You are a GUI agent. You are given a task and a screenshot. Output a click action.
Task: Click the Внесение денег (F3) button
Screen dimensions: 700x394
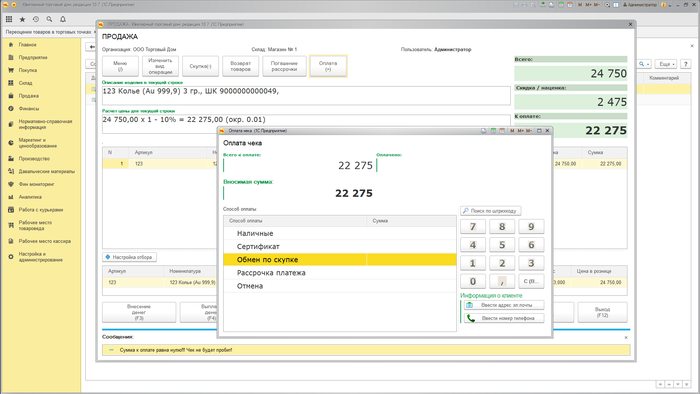click(x=139, y=312)
